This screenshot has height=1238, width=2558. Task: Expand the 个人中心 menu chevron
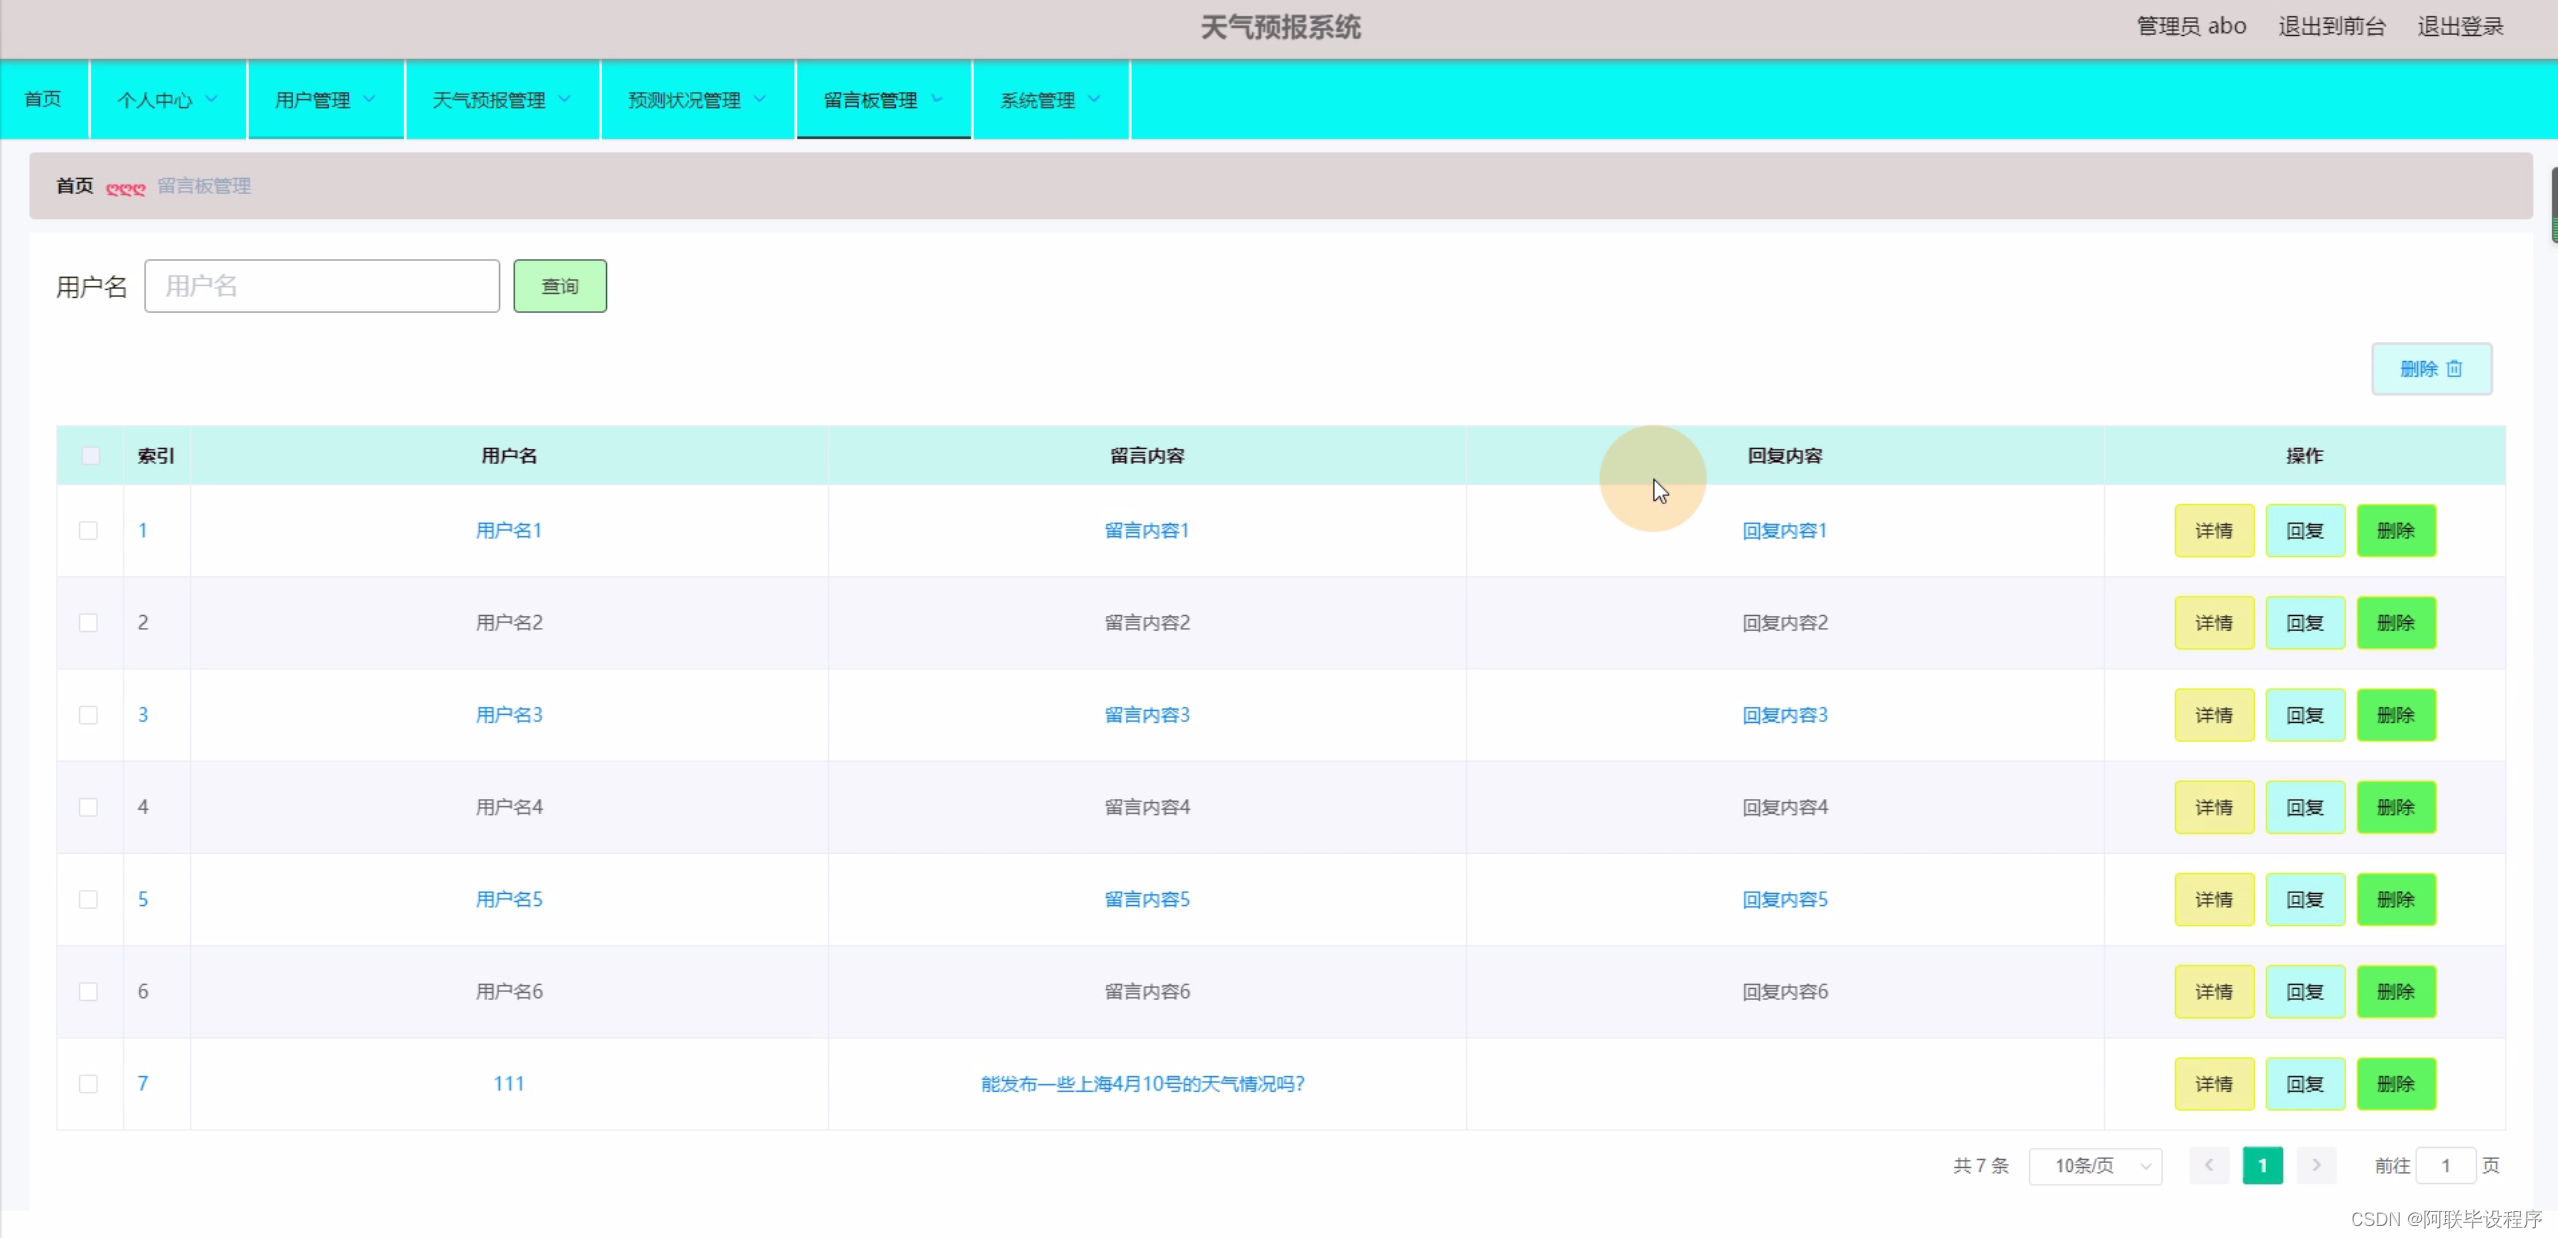click(212, 99)
